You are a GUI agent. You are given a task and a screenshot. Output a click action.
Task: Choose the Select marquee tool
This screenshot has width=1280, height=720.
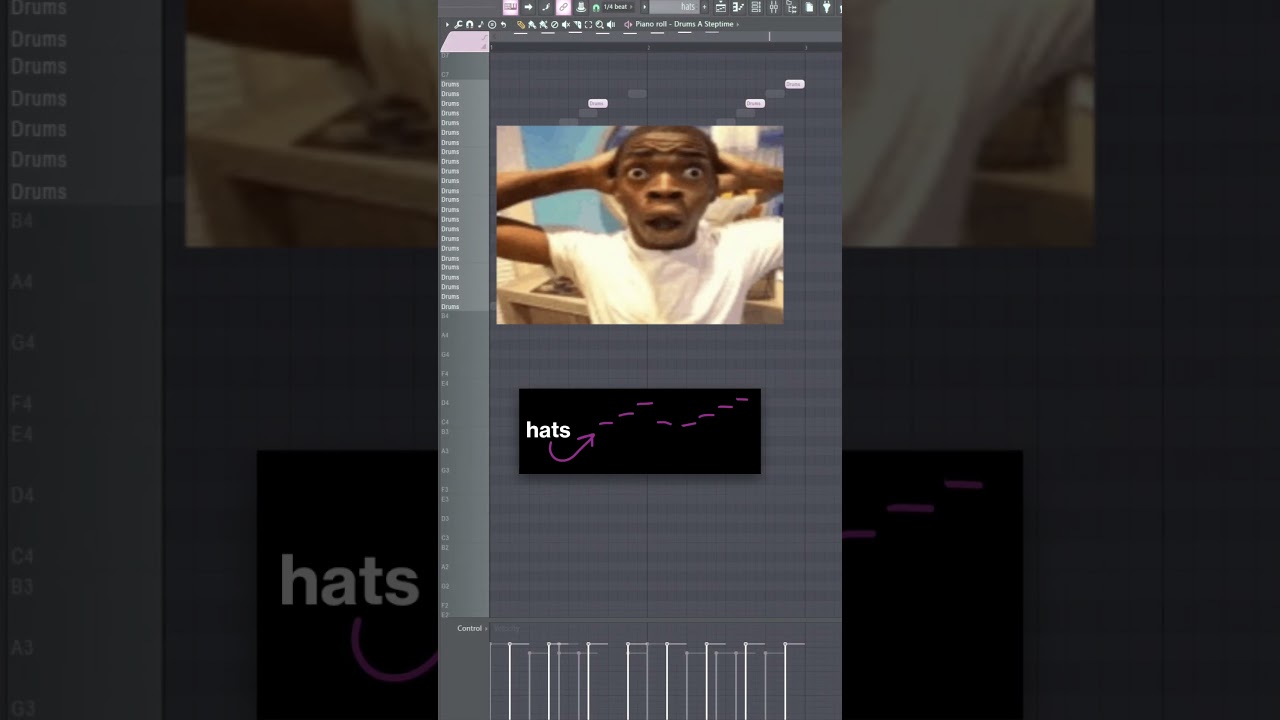click(588, 24)
